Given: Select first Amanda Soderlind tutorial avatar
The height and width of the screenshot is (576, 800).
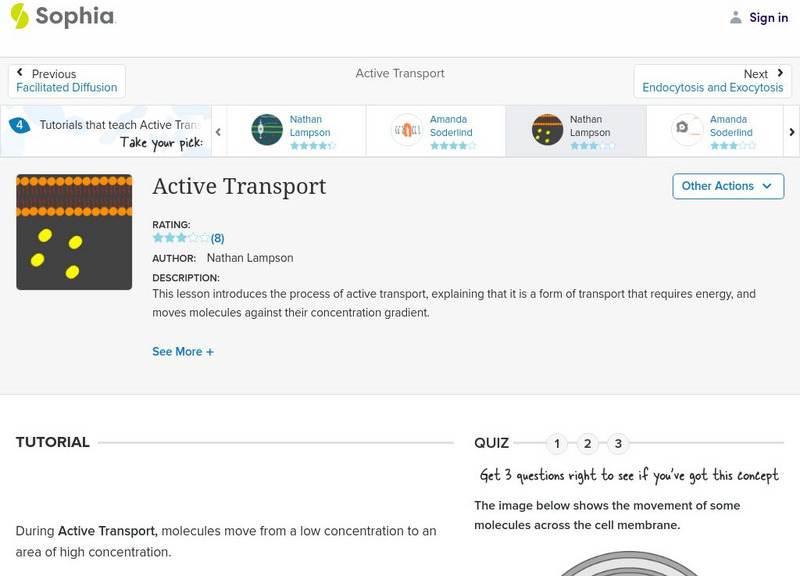Looking at the screenshot, I should (407, 130).
